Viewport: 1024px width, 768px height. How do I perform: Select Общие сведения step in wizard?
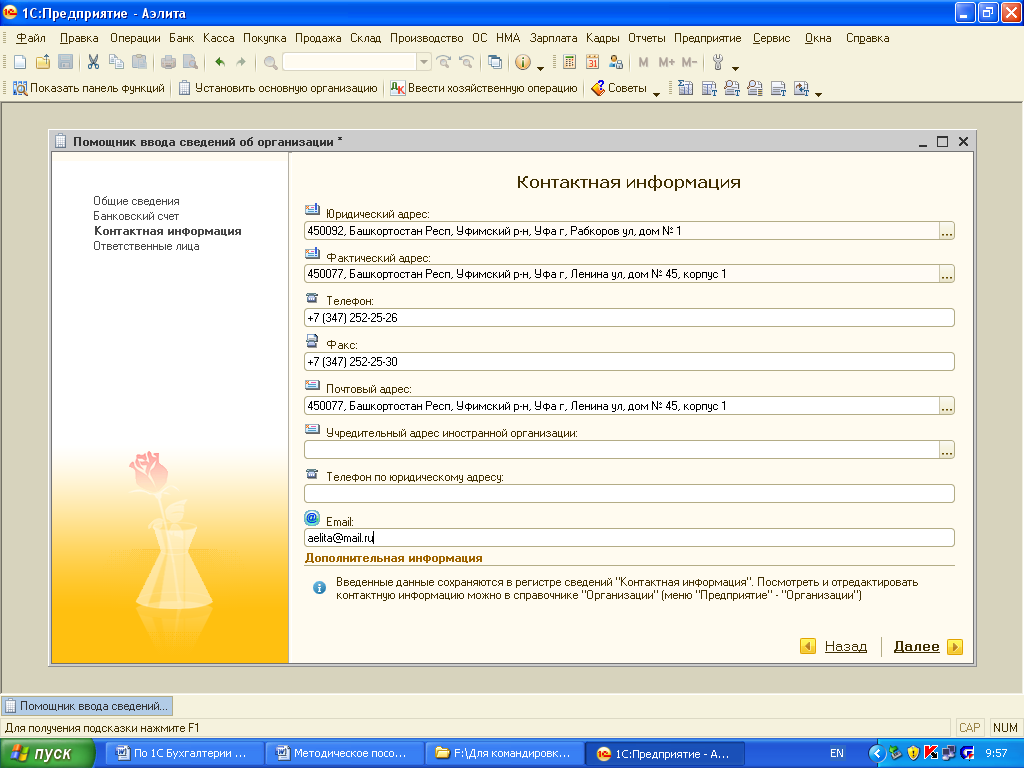(136, 201)
